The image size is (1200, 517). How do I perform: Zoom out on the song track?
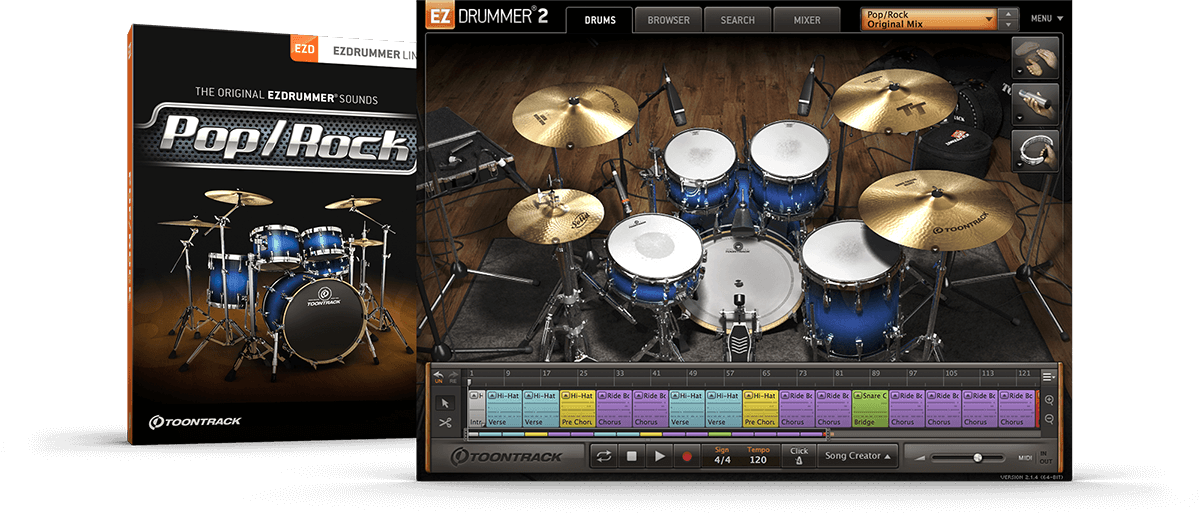click(1049, 419)
